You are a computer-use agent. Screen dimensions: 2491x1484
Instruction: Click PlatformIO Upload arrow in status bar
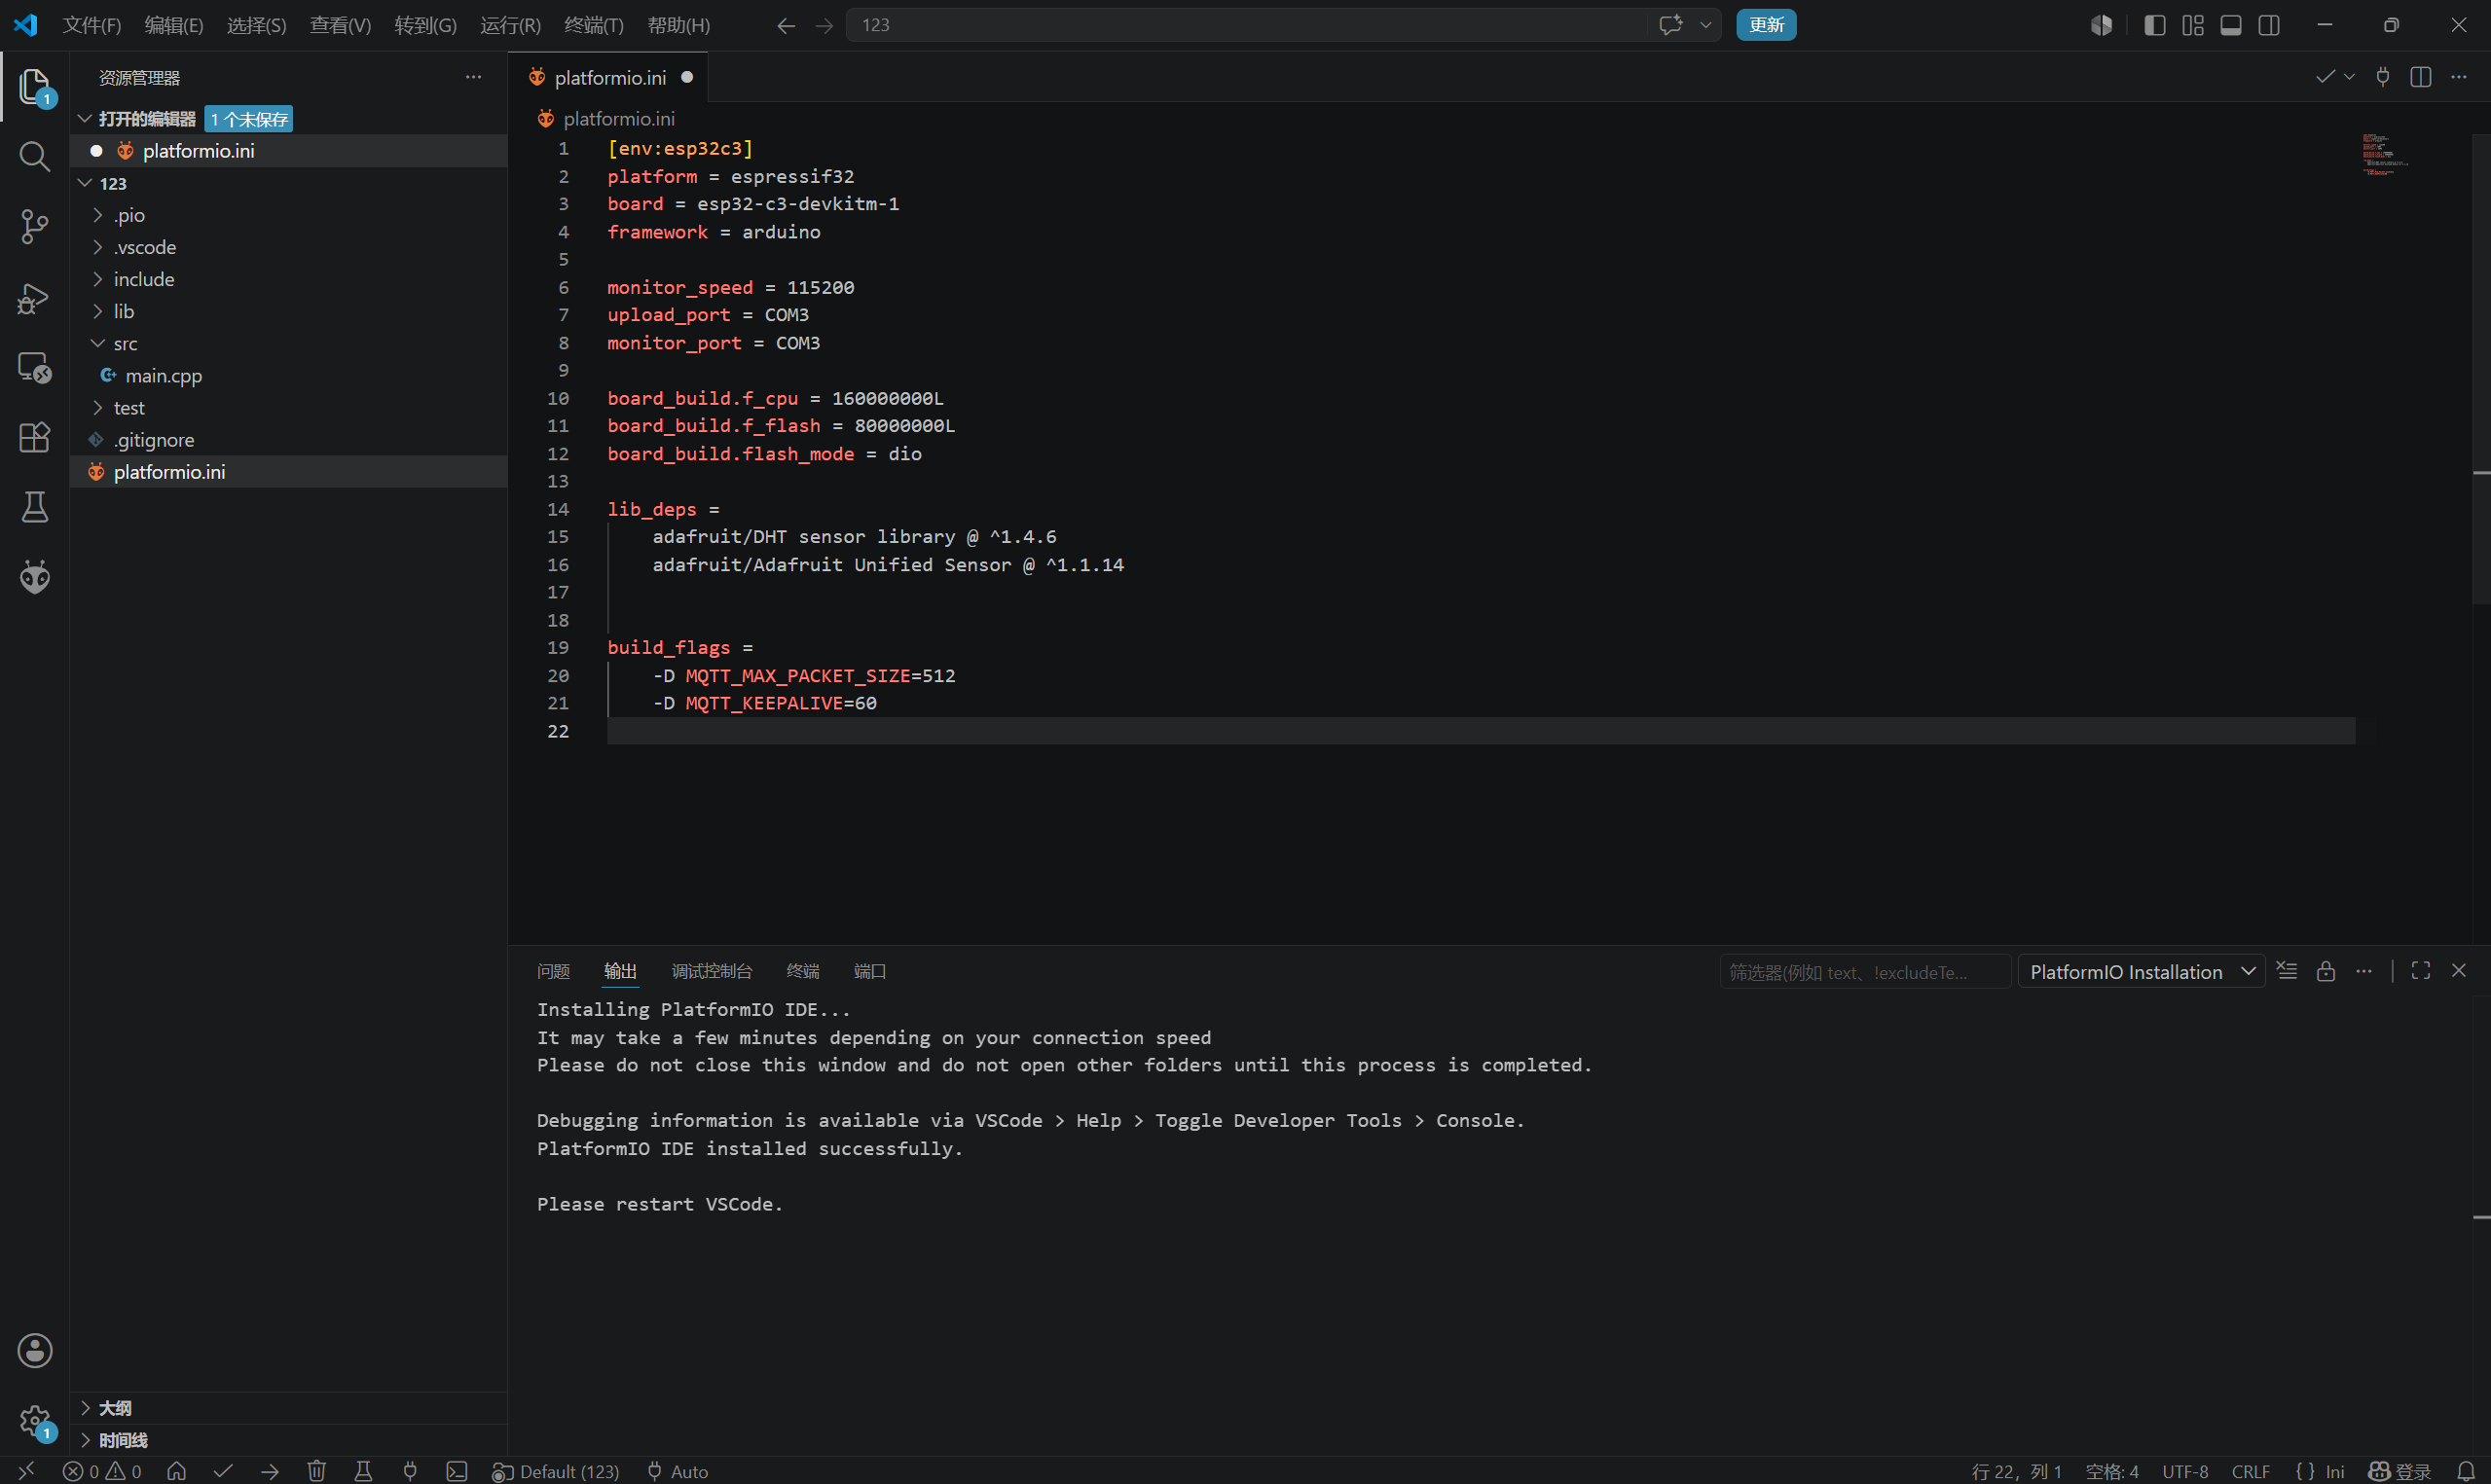pyautogui.click(x=270, y=1471)
